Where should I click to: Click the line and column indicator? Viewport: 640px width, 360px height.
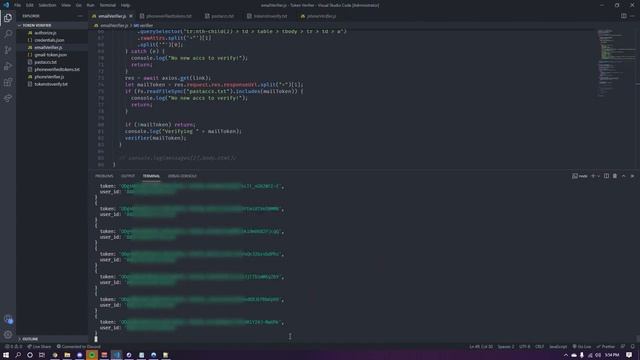[x=480, y=347]
